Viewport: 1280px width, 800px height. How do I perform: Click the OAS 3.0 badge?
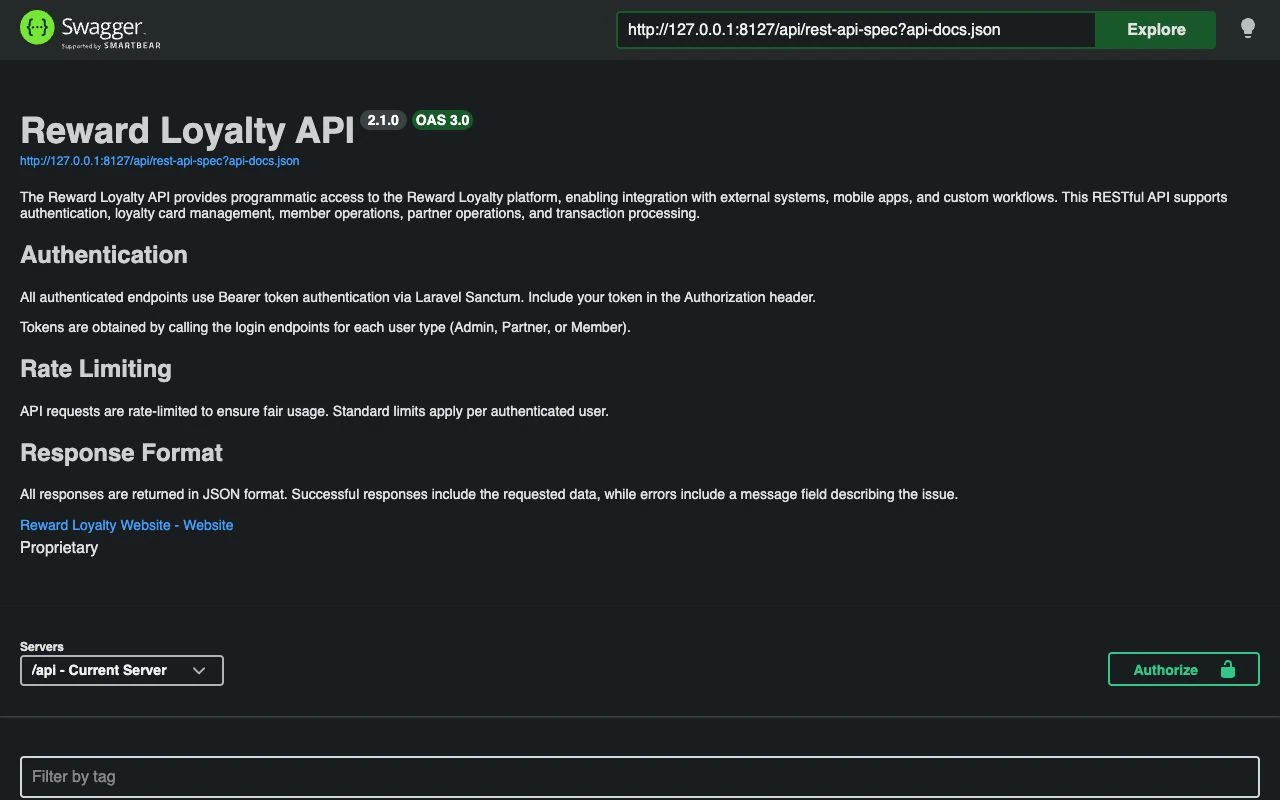coord(443,120)
